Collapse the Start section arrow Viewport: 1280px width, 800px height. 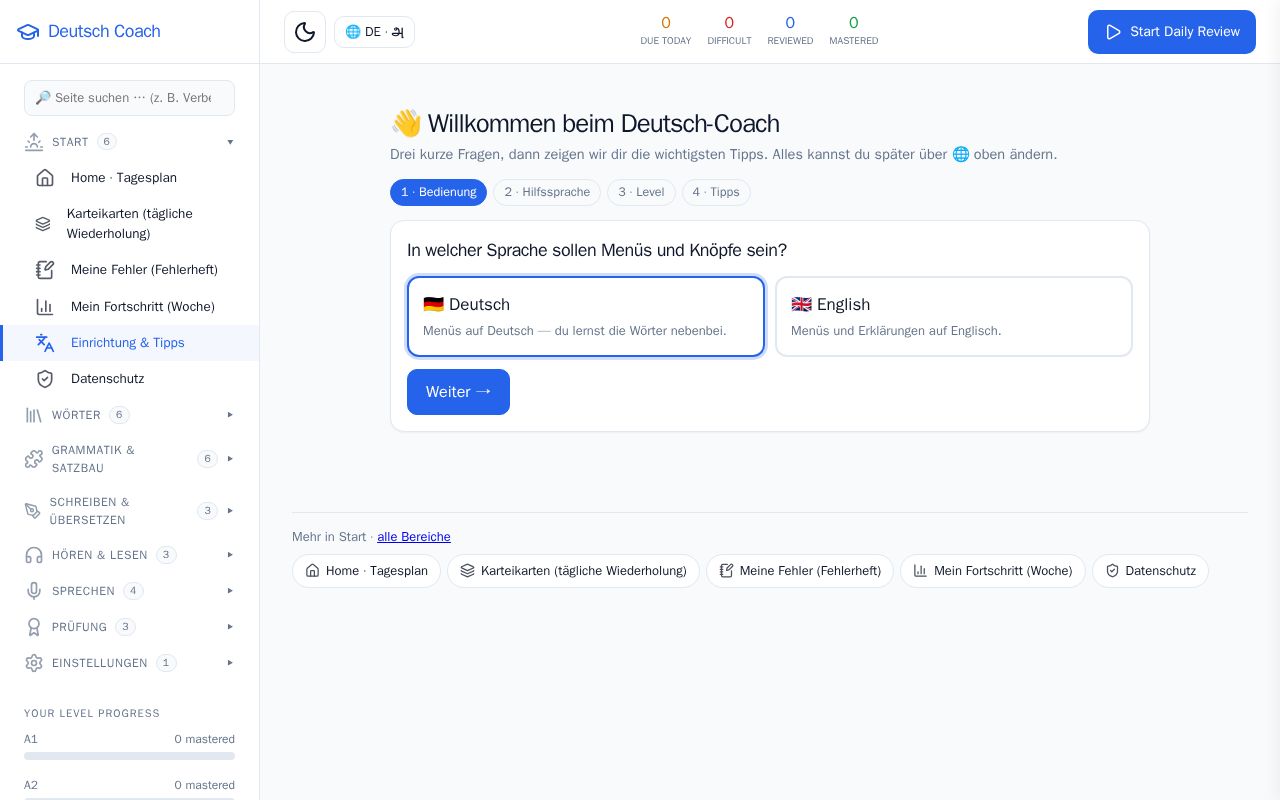pyautogui.click(x=230, y=142)
